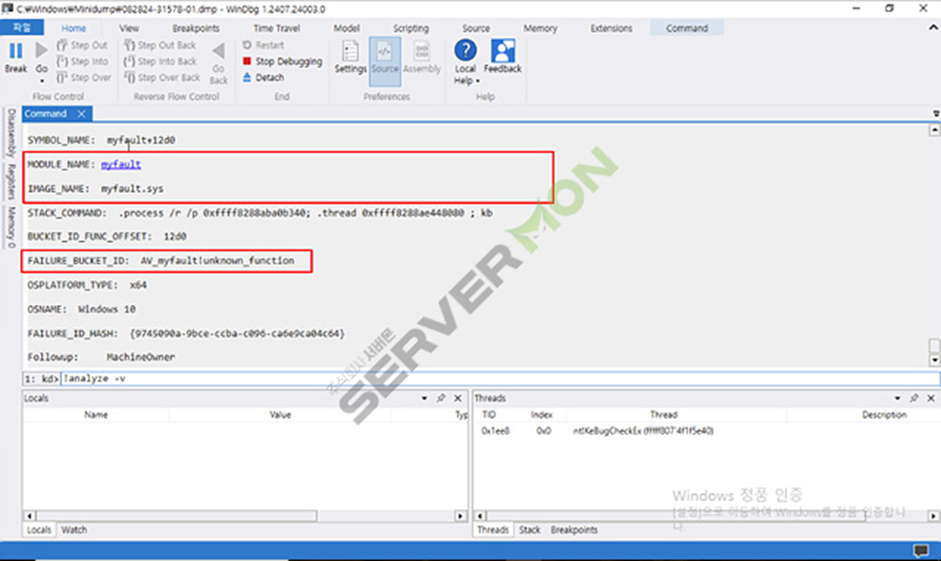Open the Memory 0 side panel
The image size is (941, 561).
10,226
